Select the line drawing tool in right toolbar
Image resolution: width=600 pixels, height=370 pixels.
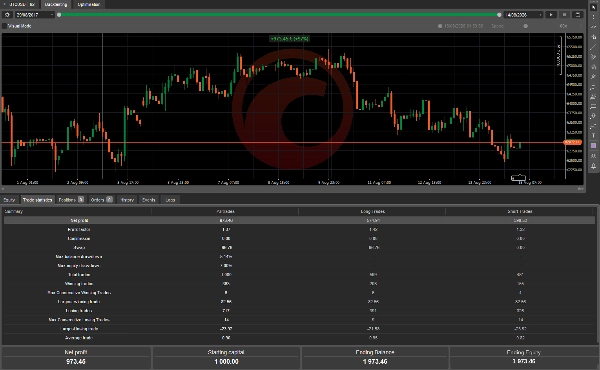[x=593, y=47]
